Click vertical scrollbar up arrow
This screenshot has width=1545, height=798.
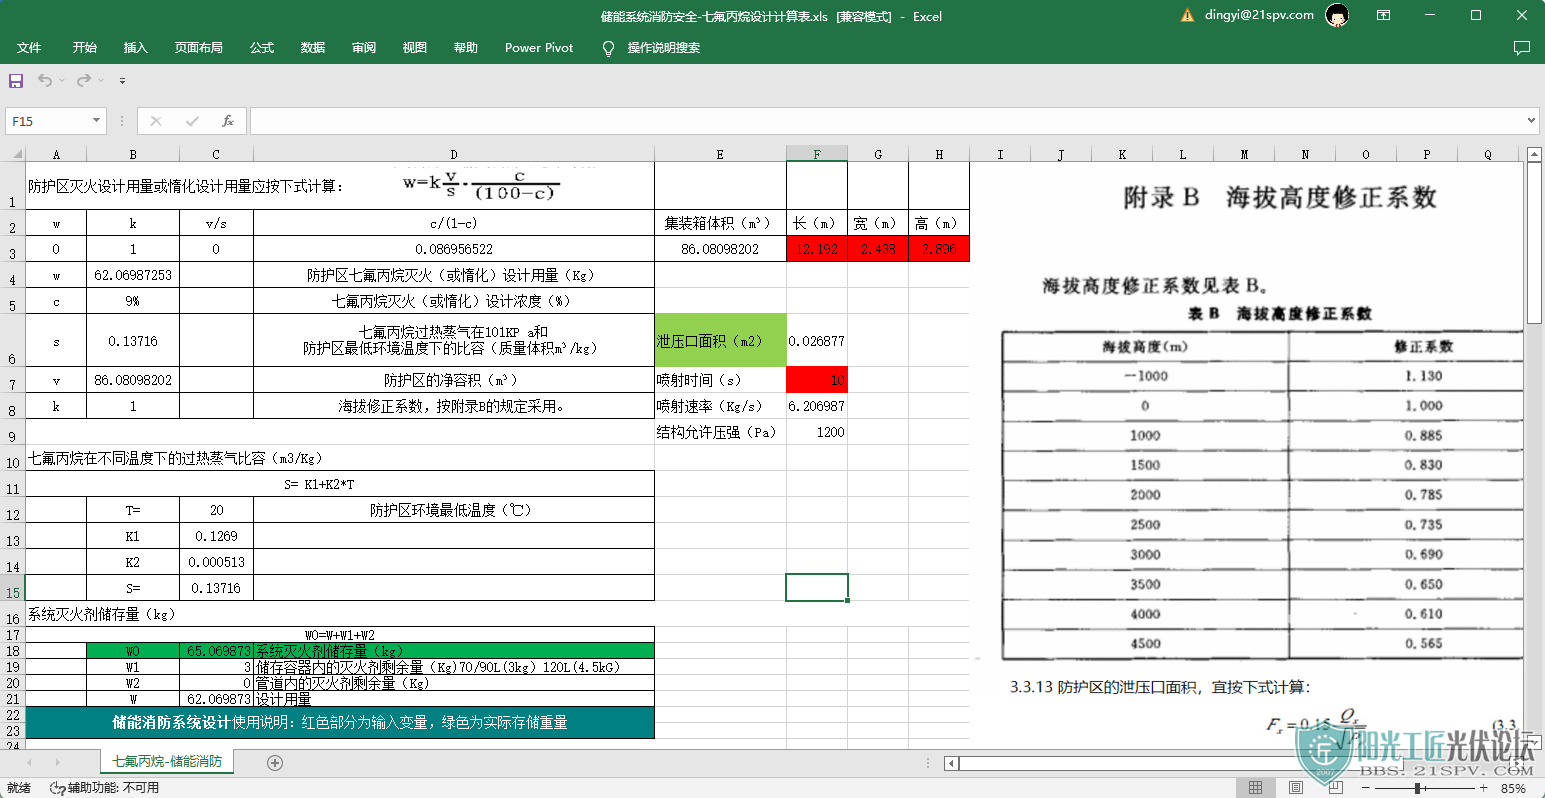tap(1535, 153)
